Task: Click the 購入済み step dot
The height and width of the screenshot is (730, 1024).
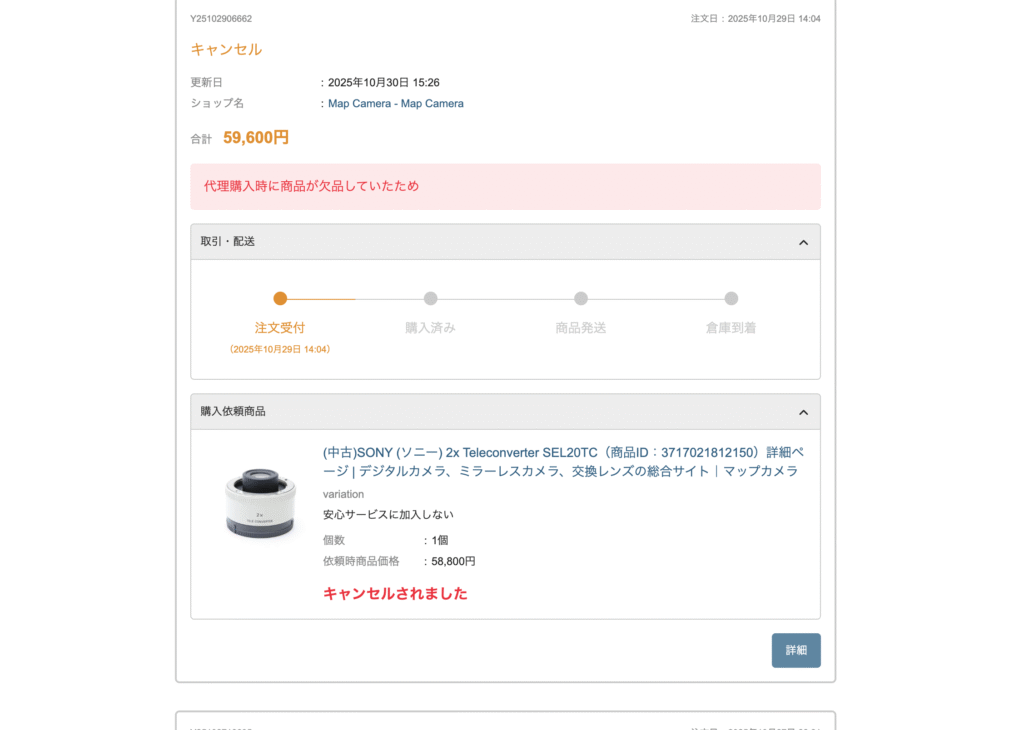Action: [430, 298]
